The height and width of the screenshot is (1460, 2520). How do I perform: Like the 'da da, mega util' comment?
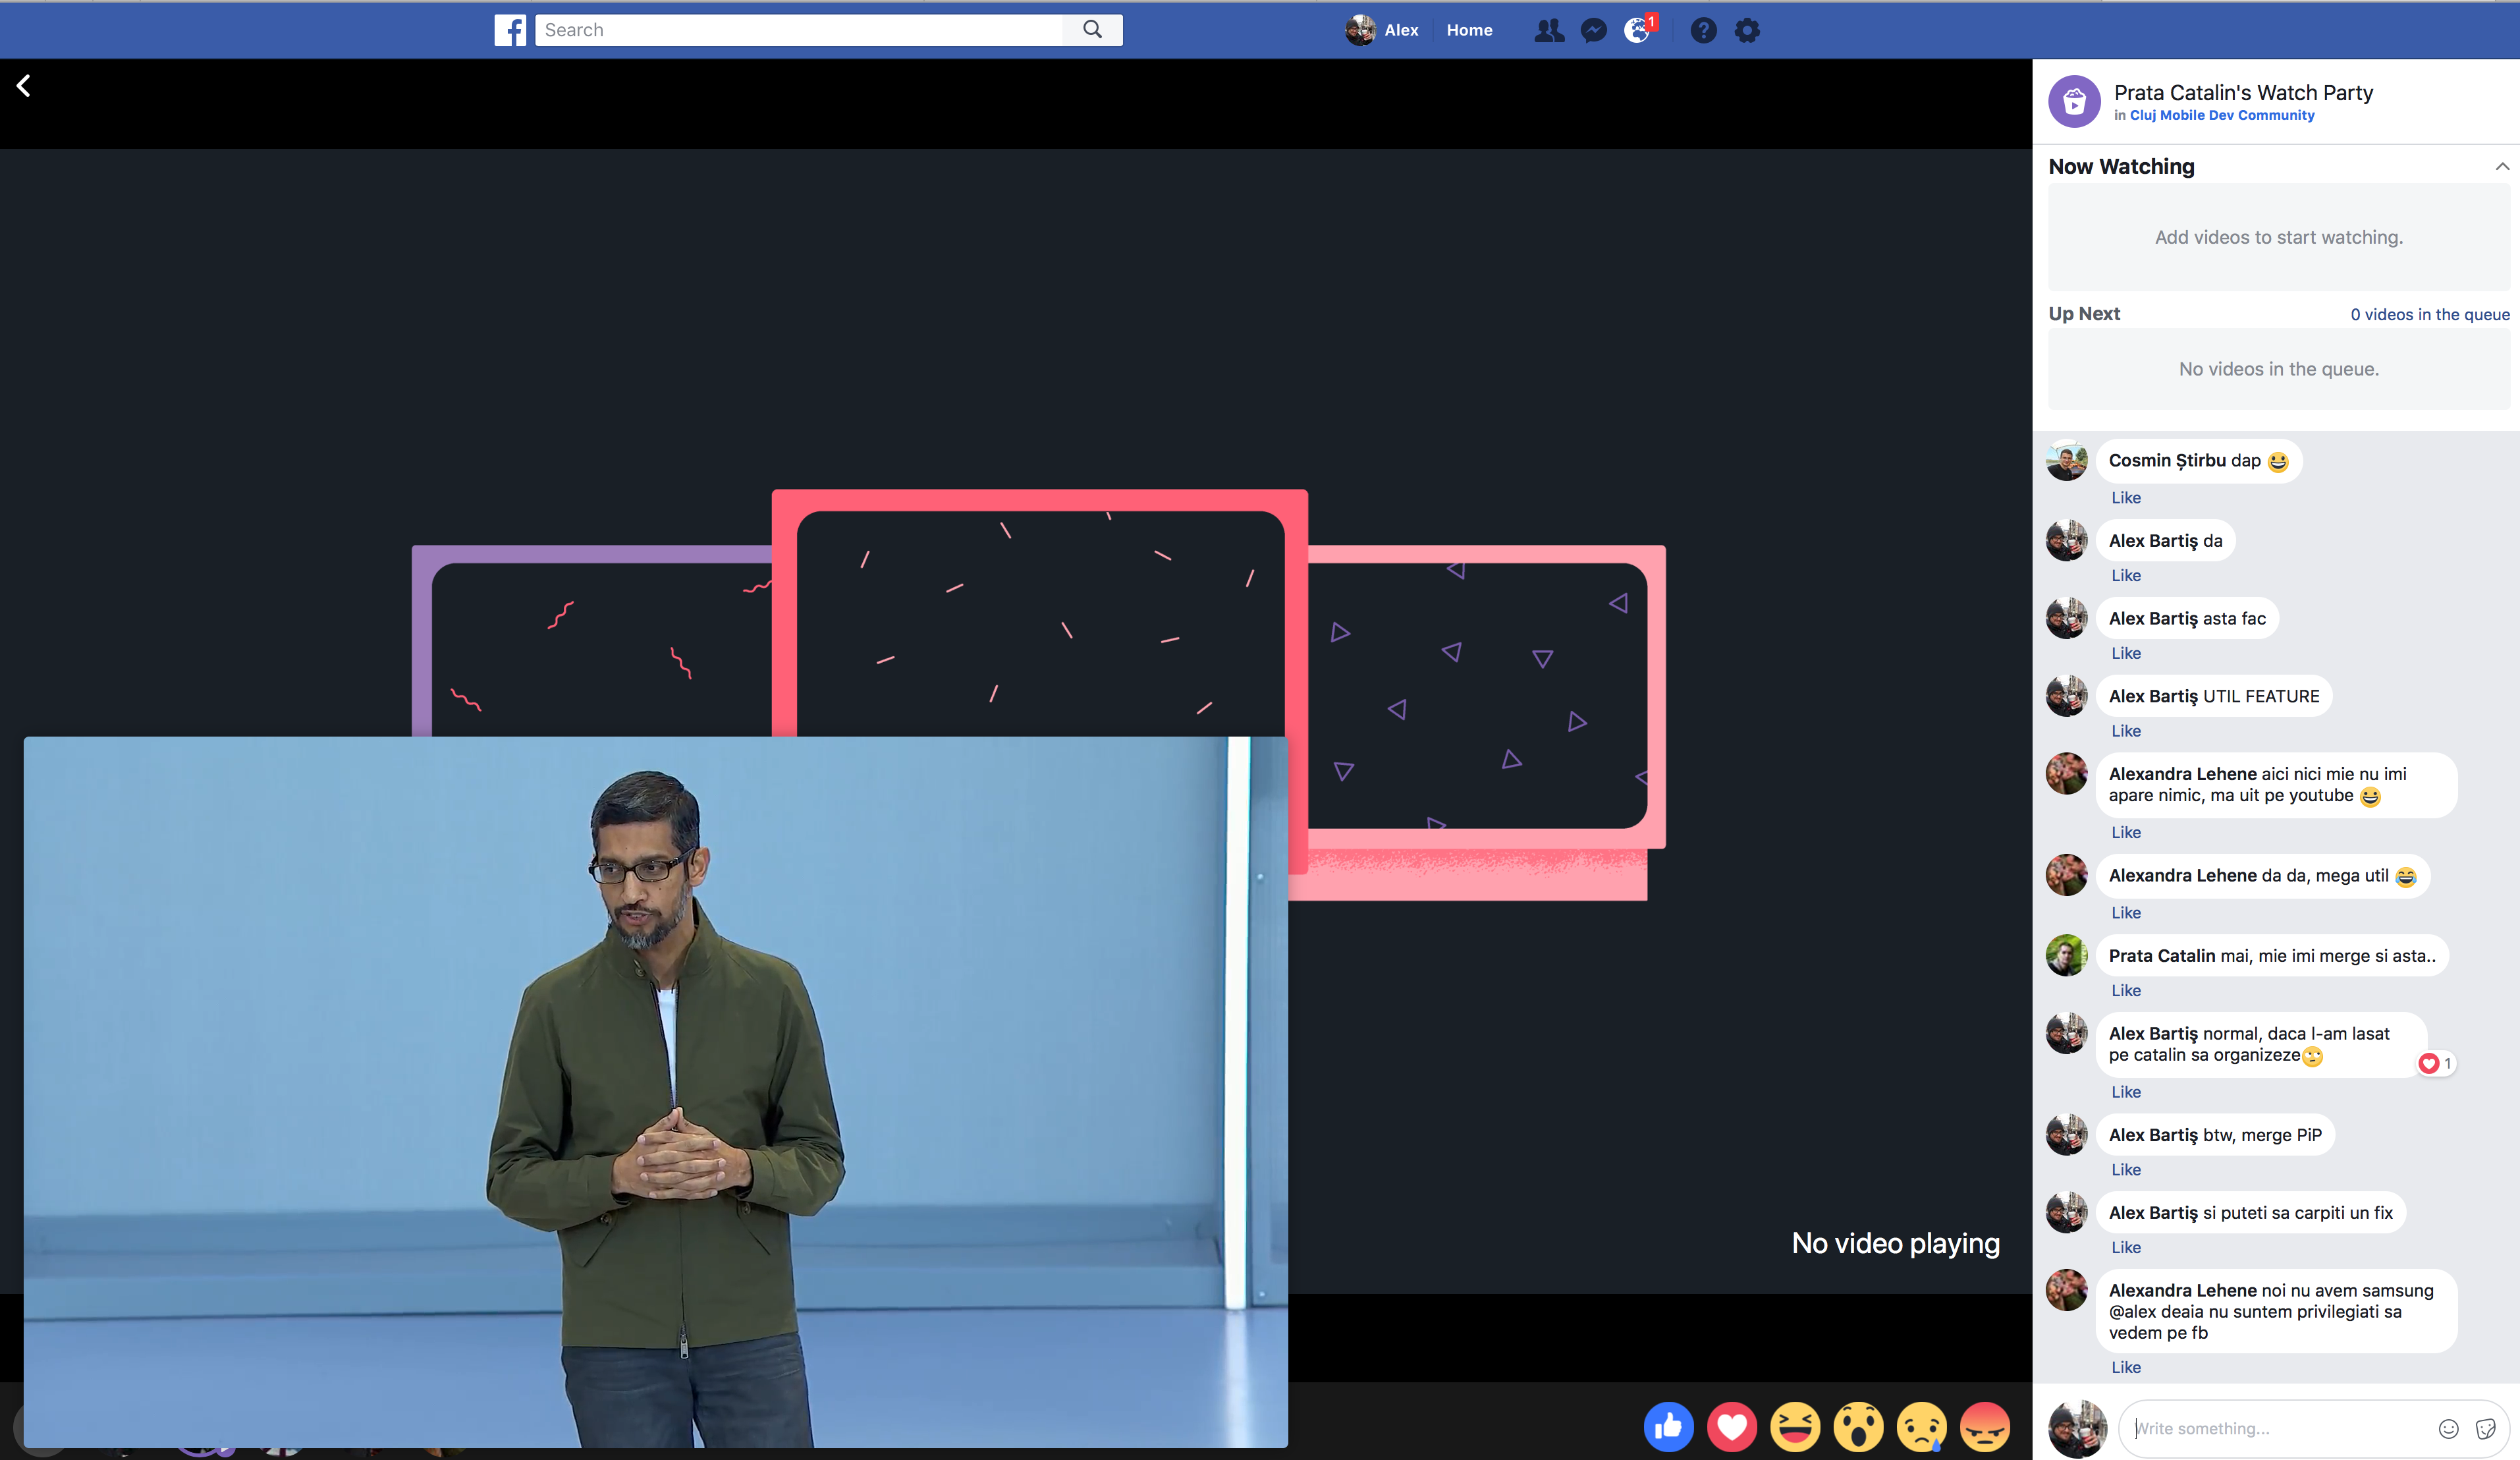(x=2126, y=912)
